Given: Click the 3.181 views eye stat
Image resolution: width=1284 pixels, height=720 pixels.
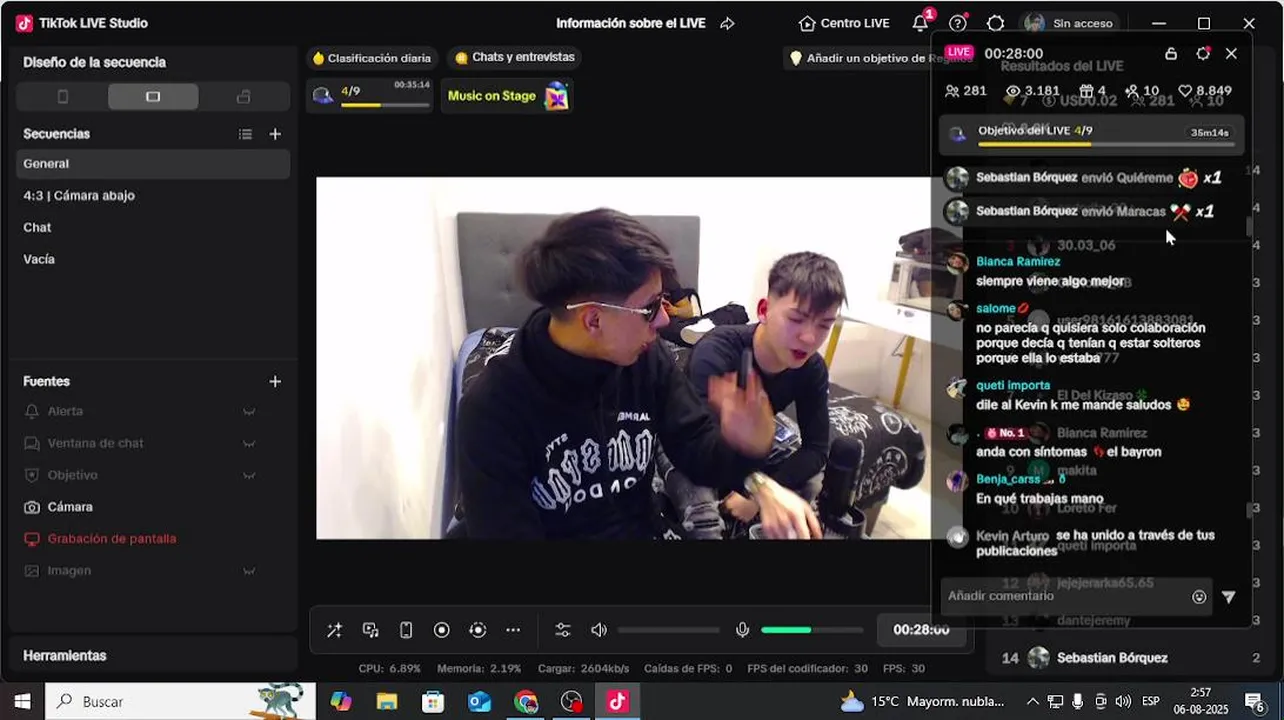Looking at the screenshot, I should click(1033, 91).
